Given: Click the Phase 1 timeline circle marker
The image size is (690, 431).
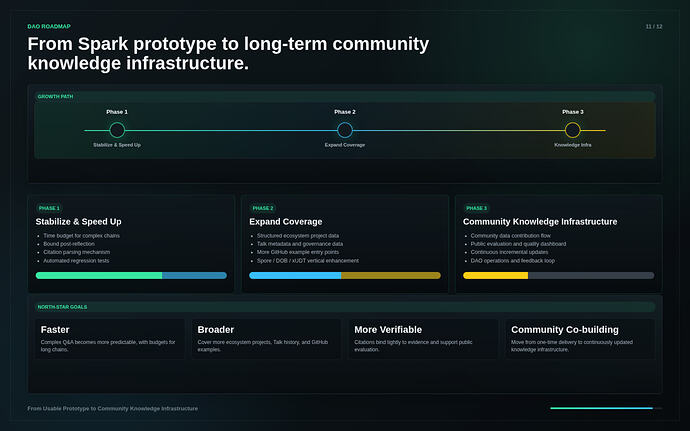Looking at the screenshot, I should click(x=117, y=130).
